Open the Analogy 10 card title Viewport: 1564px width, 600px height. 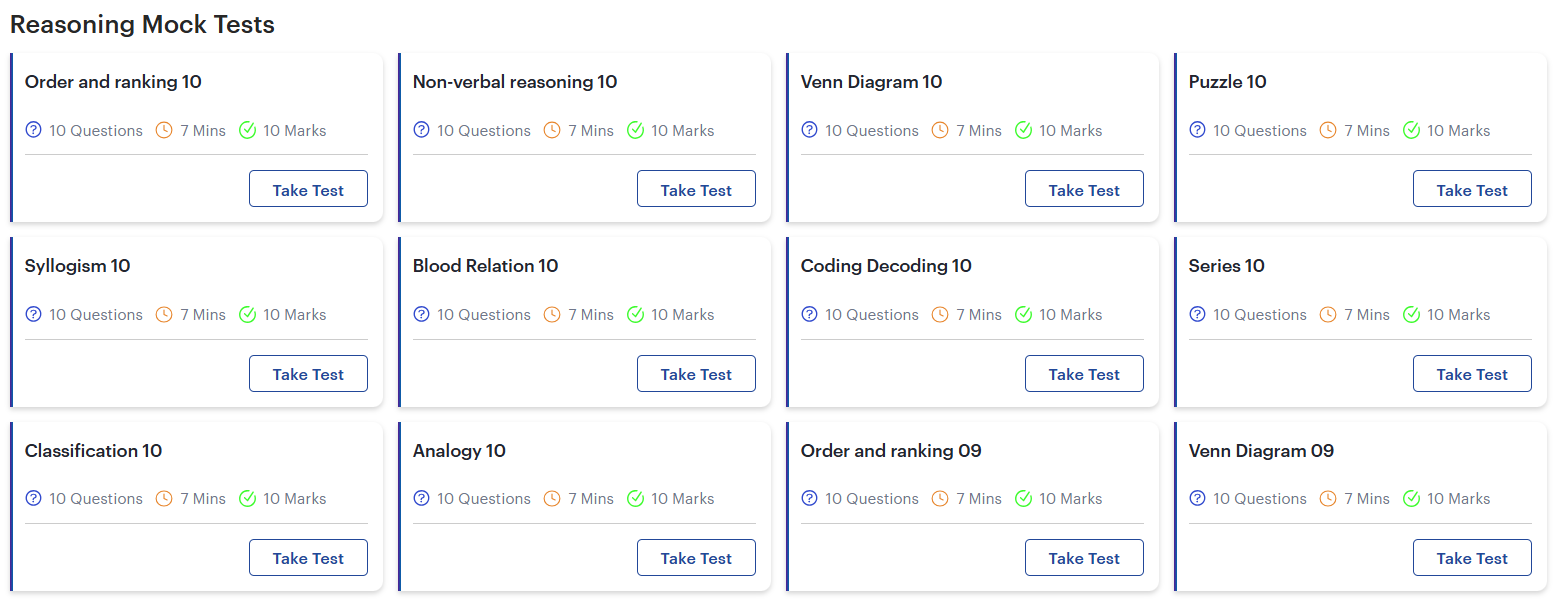(459, 451)
